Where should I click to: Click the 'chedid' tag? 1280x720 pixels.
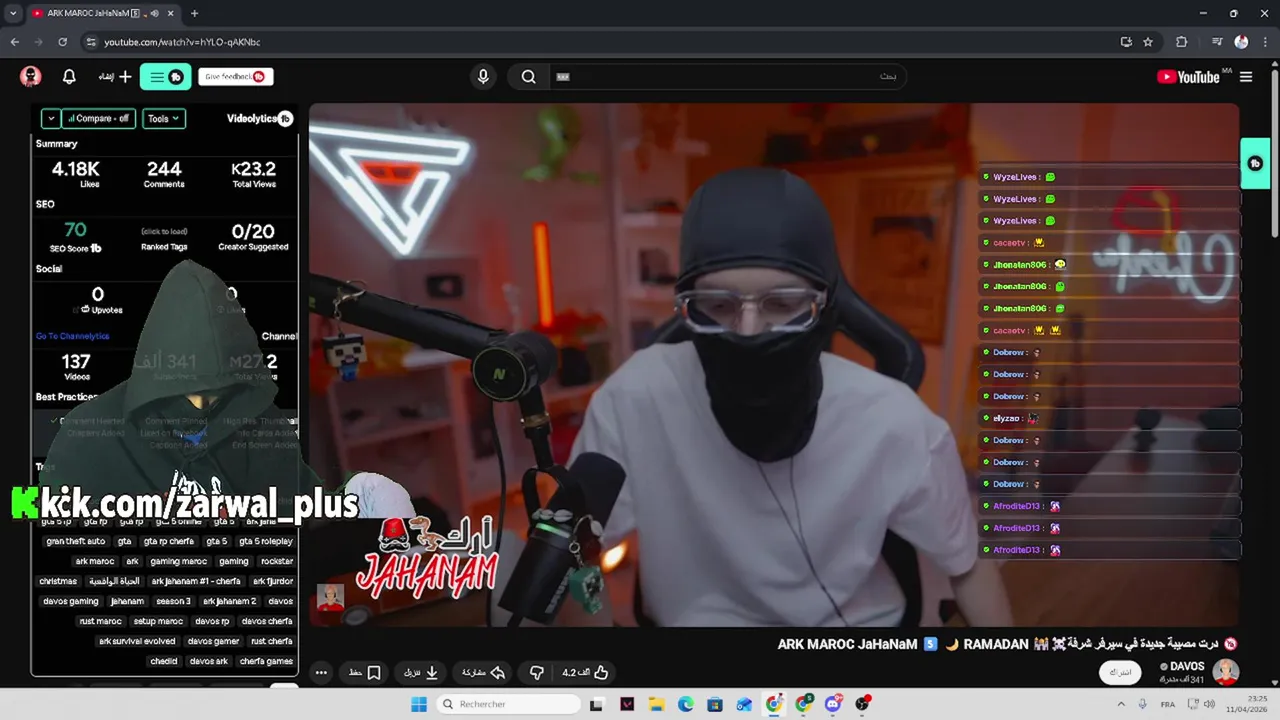tap(164, 661)
